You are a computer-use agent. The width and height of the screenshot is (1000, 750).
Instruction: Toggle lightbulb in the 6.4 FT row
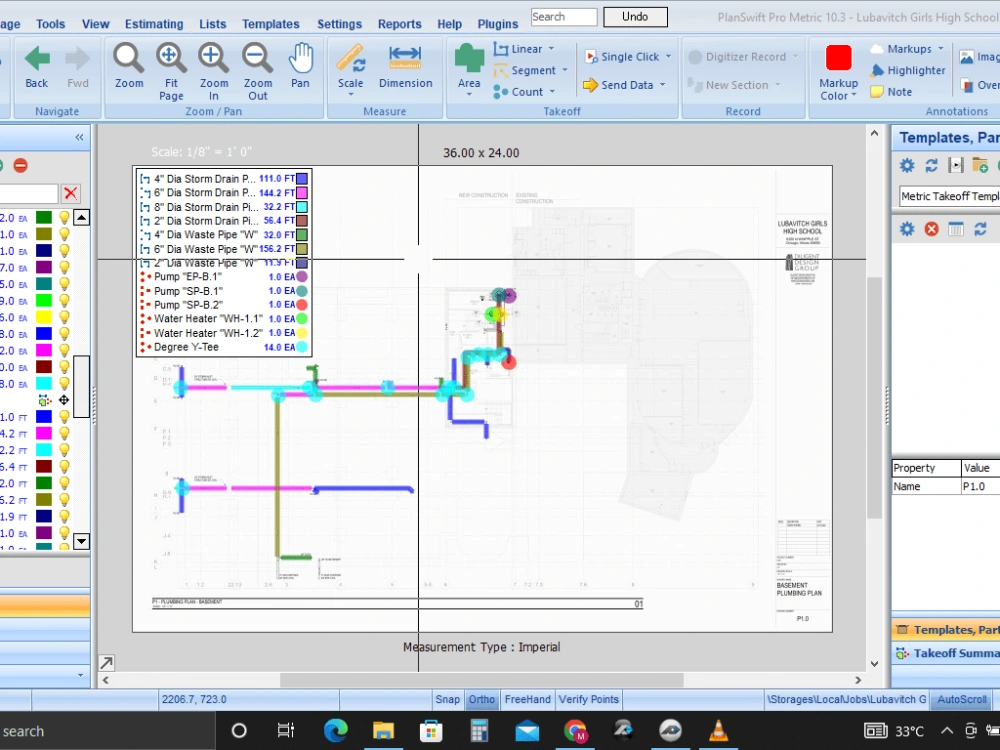click(64, 467)
